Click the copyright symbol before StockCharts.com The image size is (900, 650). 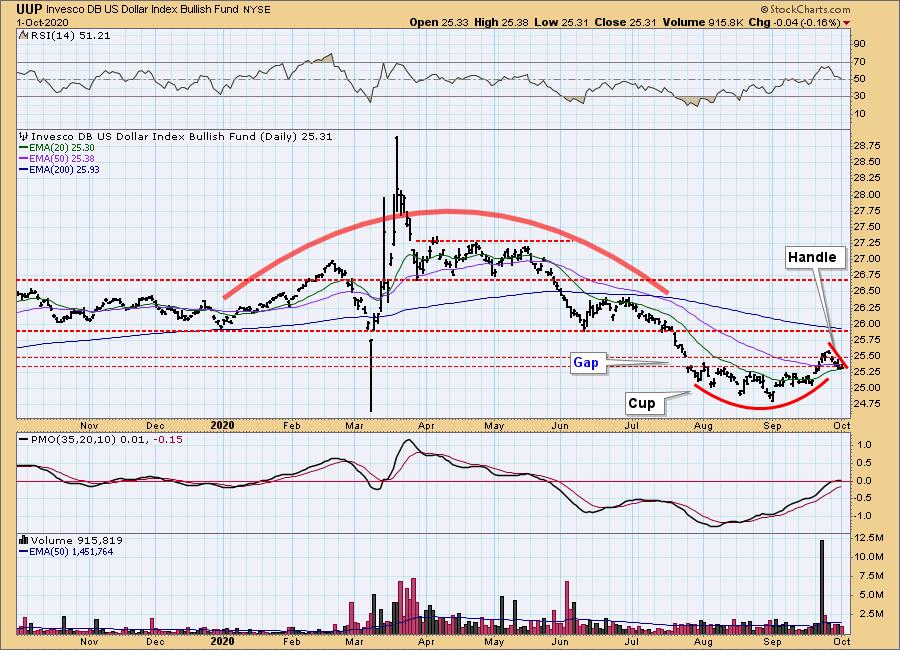click(x=765, y=10)
